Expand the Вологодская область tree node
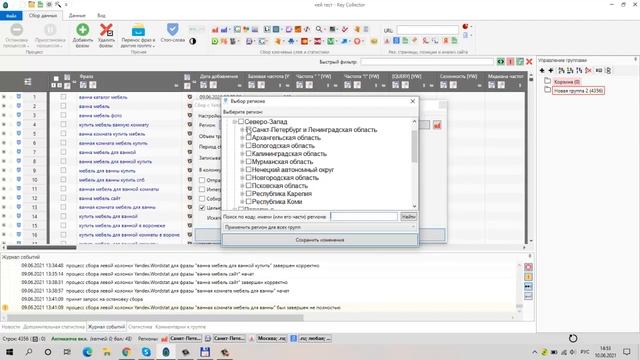The width and height of the screenshot is (640, 360). [x=242, y=146]
